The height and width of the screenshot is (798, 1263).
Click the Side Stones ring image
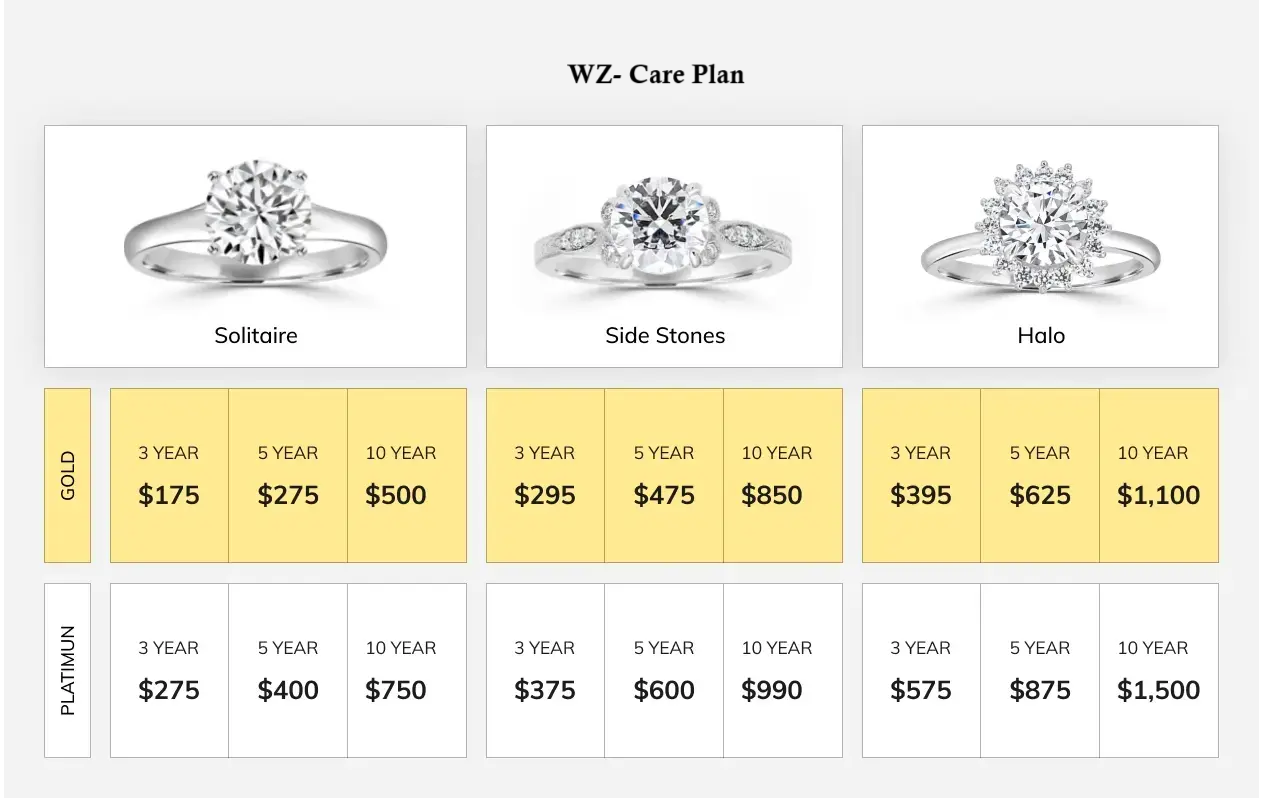pos(664,230)
